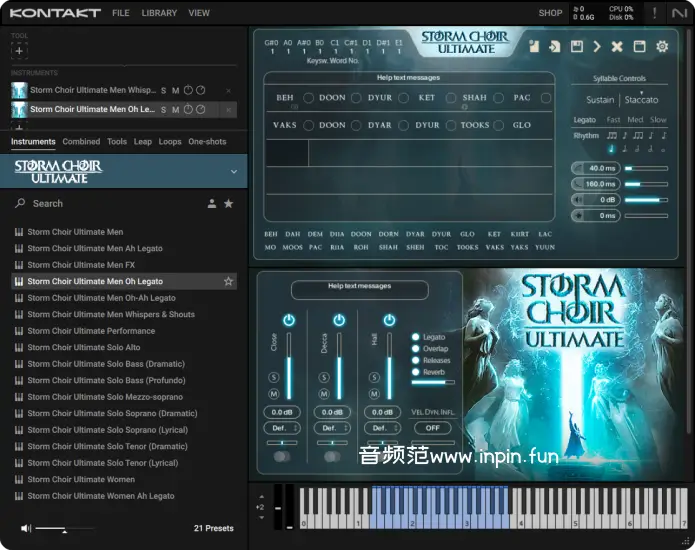Open the LIBRARY menu

tap(159, 13)
